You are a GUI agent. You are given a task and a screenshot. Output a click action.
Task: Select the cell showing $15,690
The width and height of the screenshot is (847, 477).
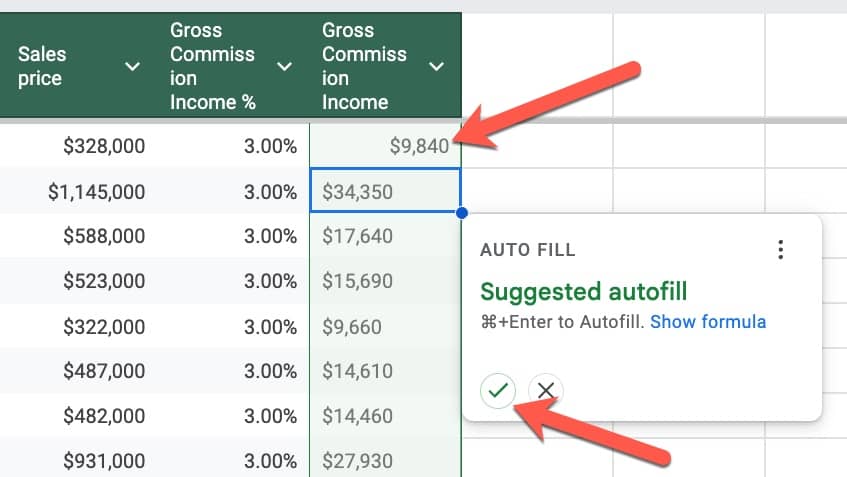pyautogui.click(x=385, y=281)
